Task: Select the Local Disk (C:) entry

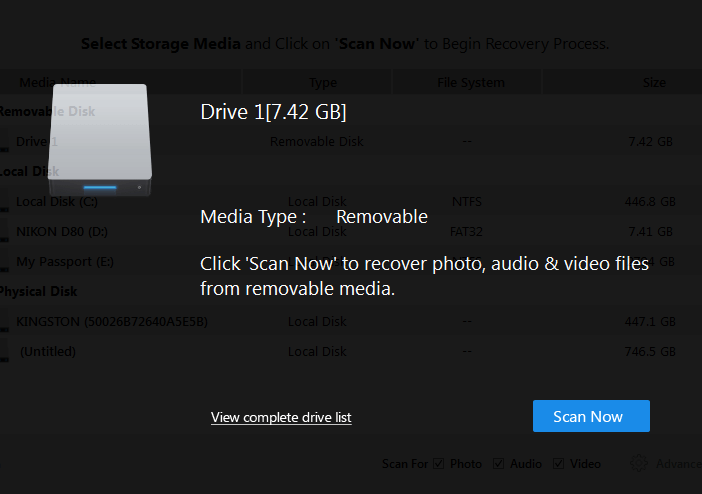Action: click(x=57, y=202)
